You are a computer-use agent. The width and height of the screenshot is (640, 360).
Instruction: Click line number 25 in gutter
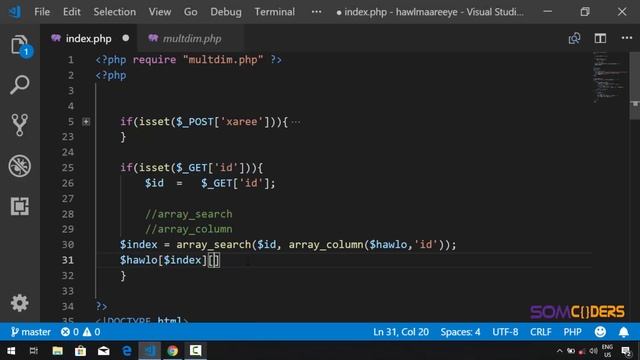[68, 167]
